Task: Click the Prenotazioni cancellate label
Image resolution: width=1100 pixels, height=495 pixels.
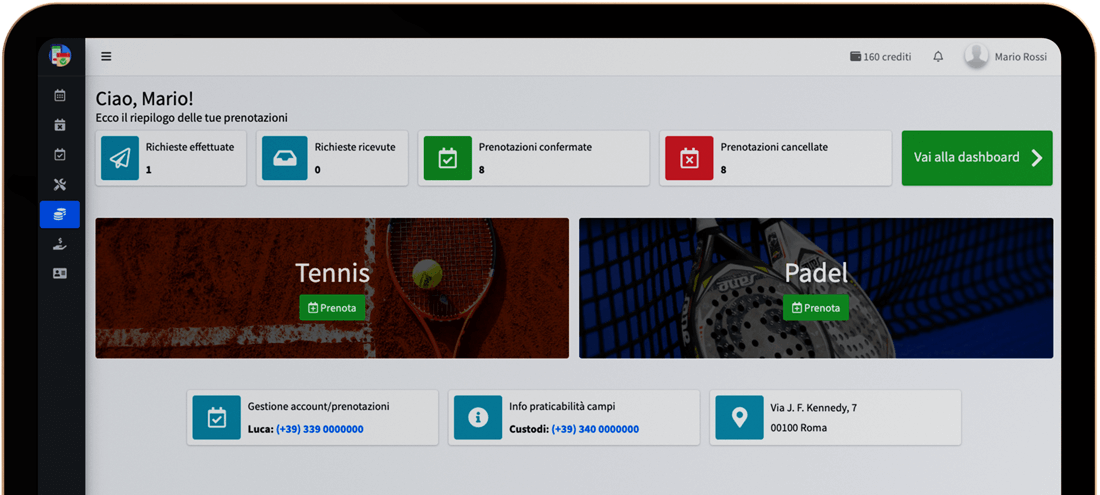Action: pyautogui.click(x=774, y=147)
